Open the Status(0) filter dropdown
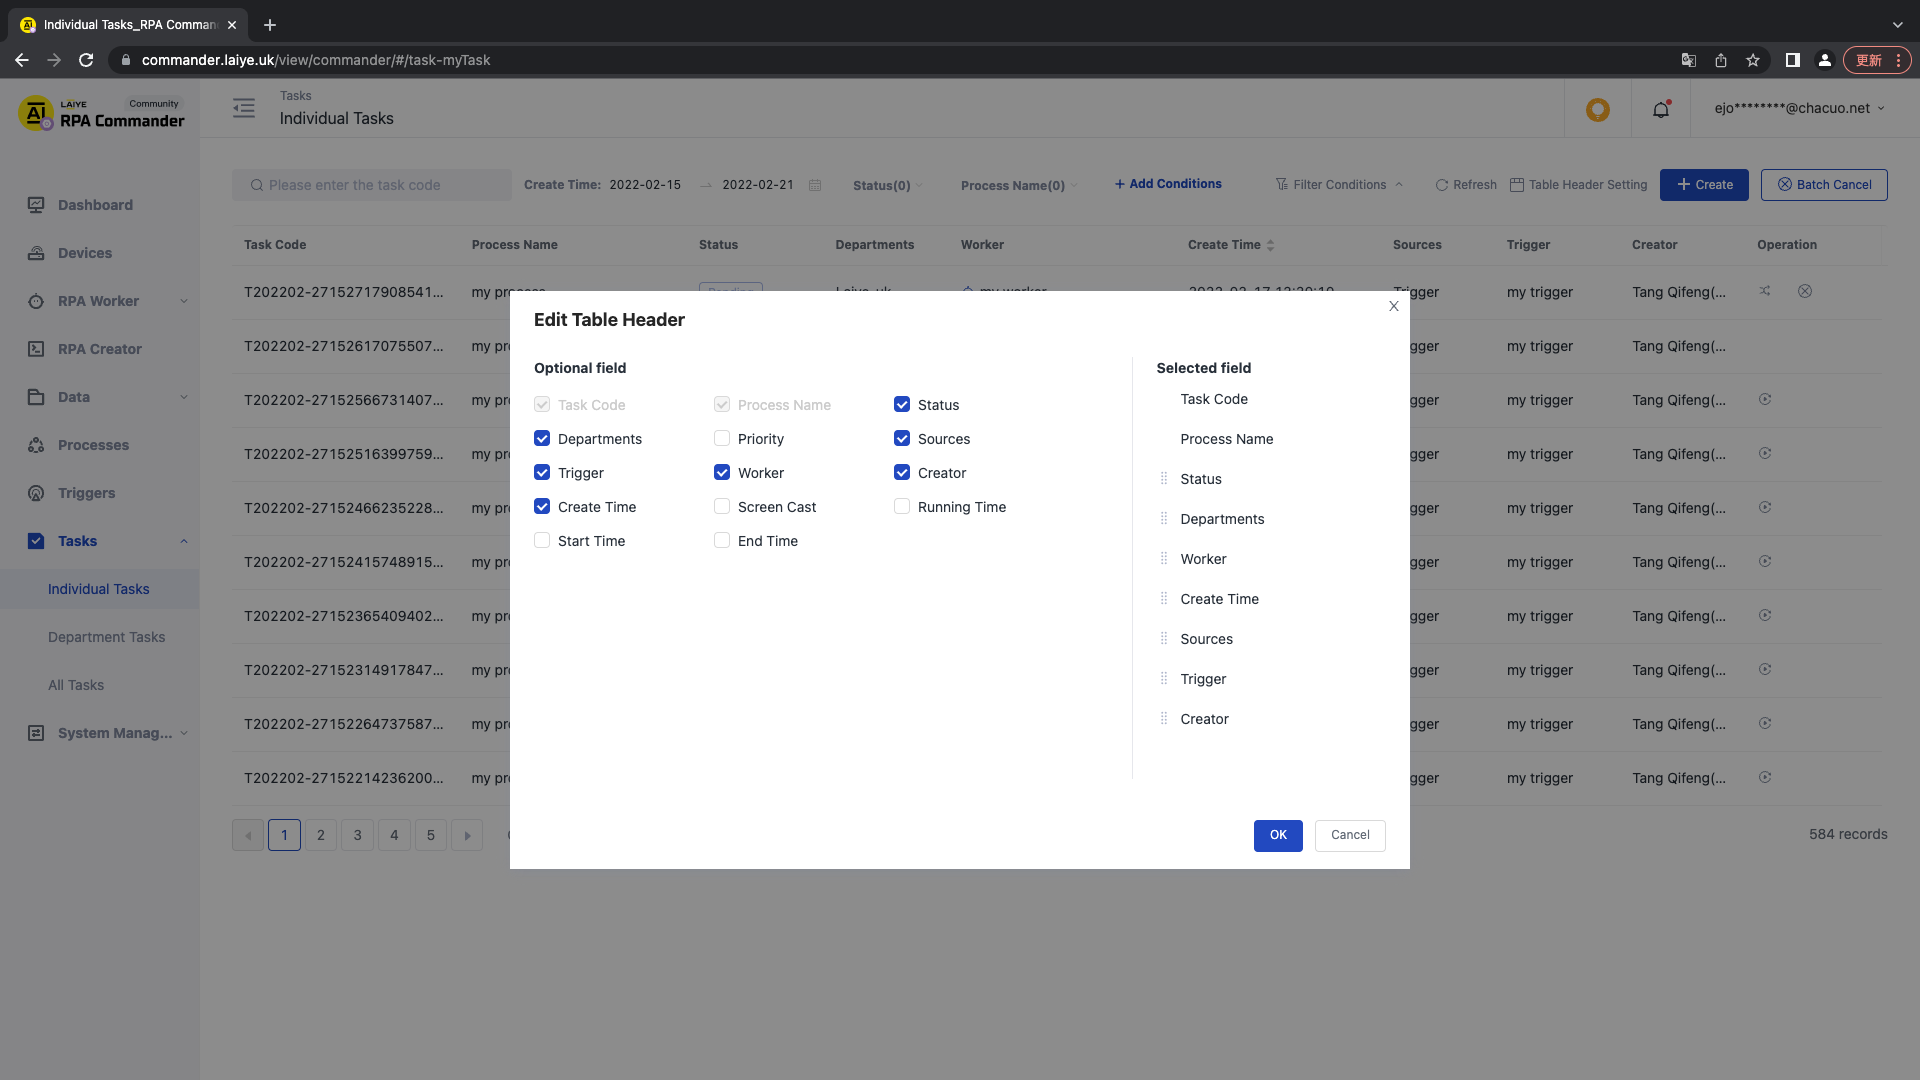The image size is (1920, 1080). click(887, 185)
